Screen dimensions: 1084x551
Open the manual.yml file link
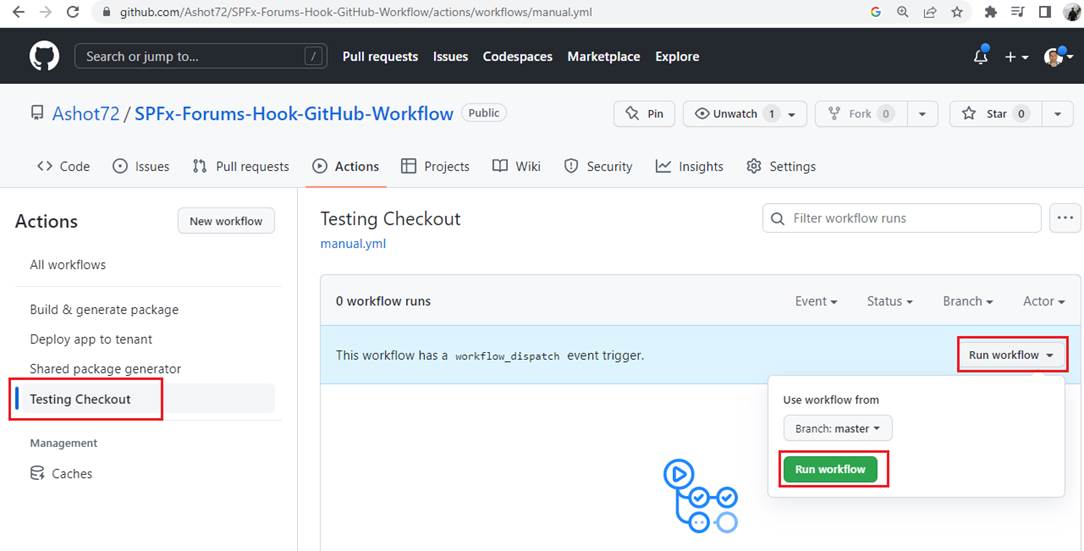(353, 243)
